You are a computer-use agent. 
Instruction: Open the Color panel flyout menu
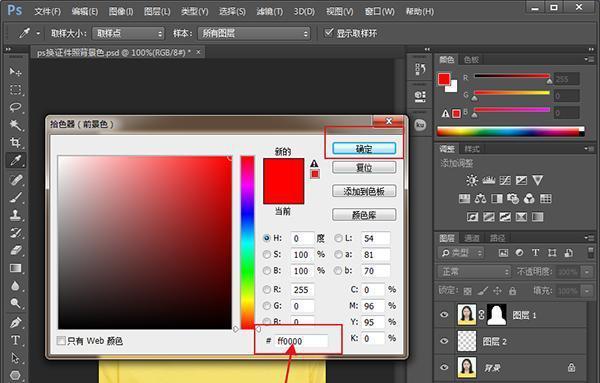[590, 59]
